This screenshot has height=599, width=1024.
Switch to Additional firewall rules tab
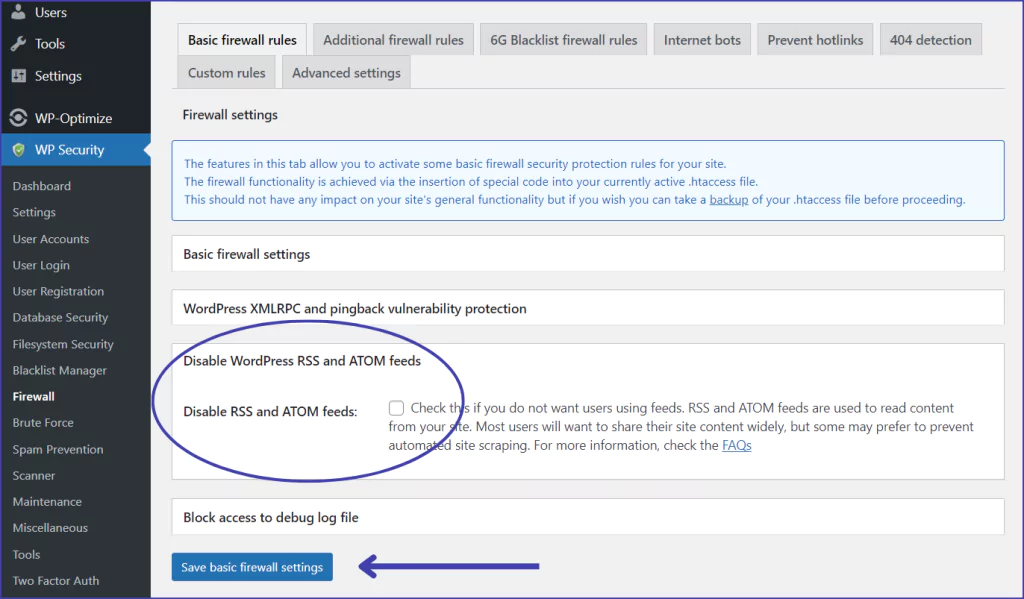pos(393,40)
